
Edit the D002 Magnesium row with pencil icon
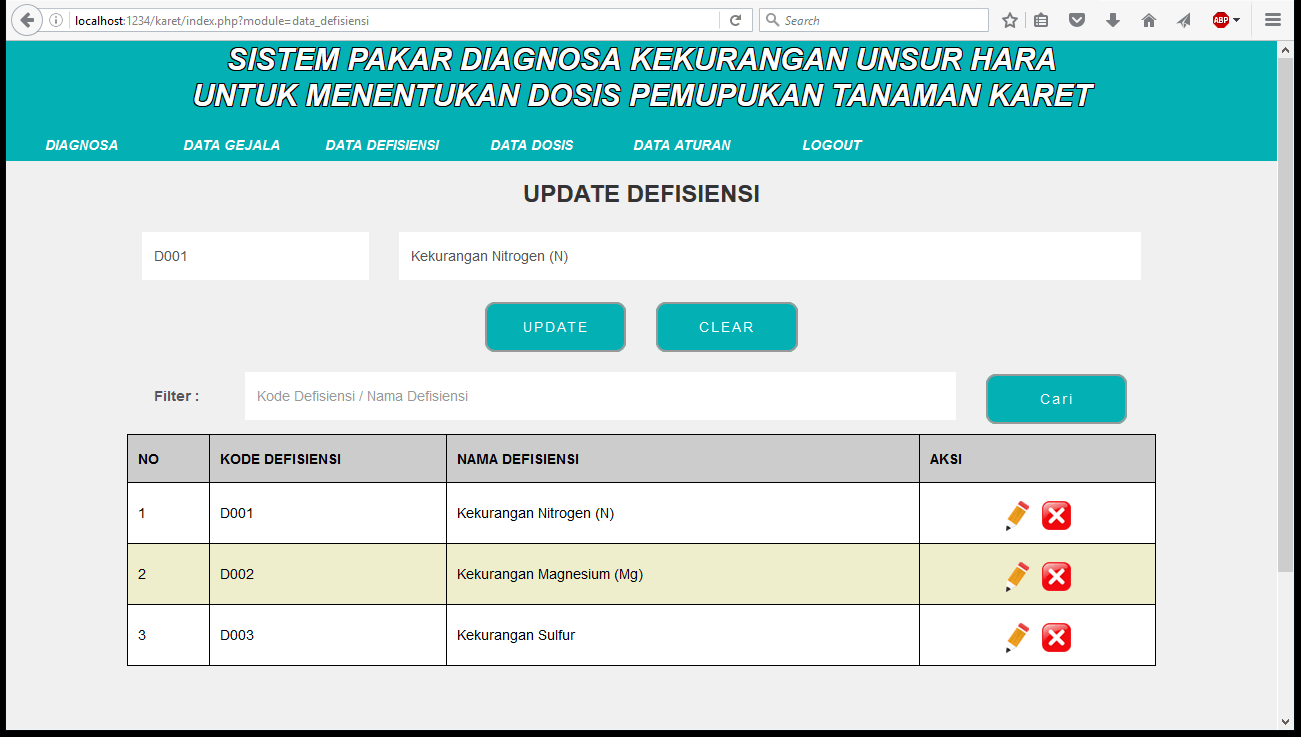pos(1017,576)
